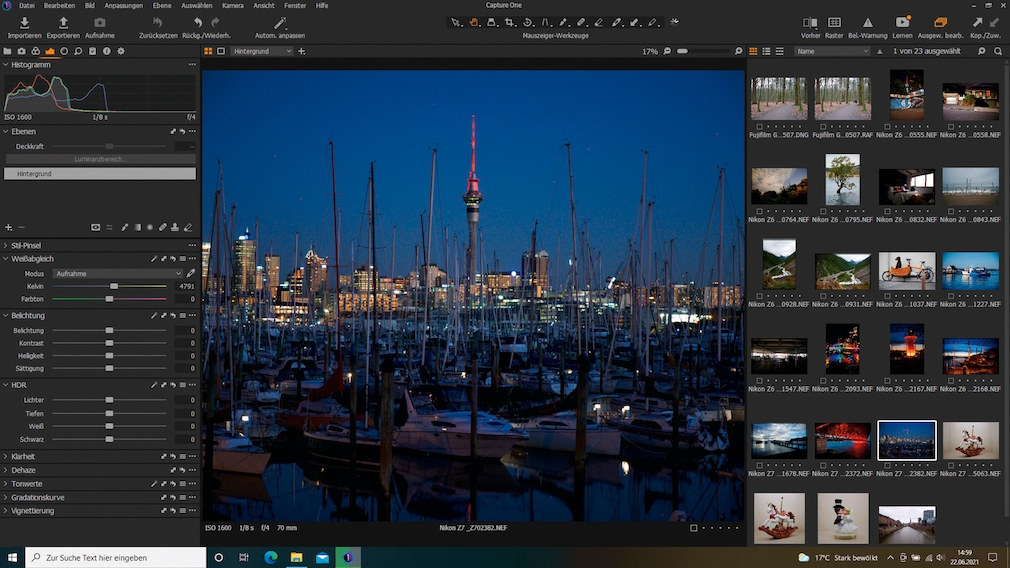Click the Kelvin slider handle
The image size is (1010, 568).
(x=114, y=286)
